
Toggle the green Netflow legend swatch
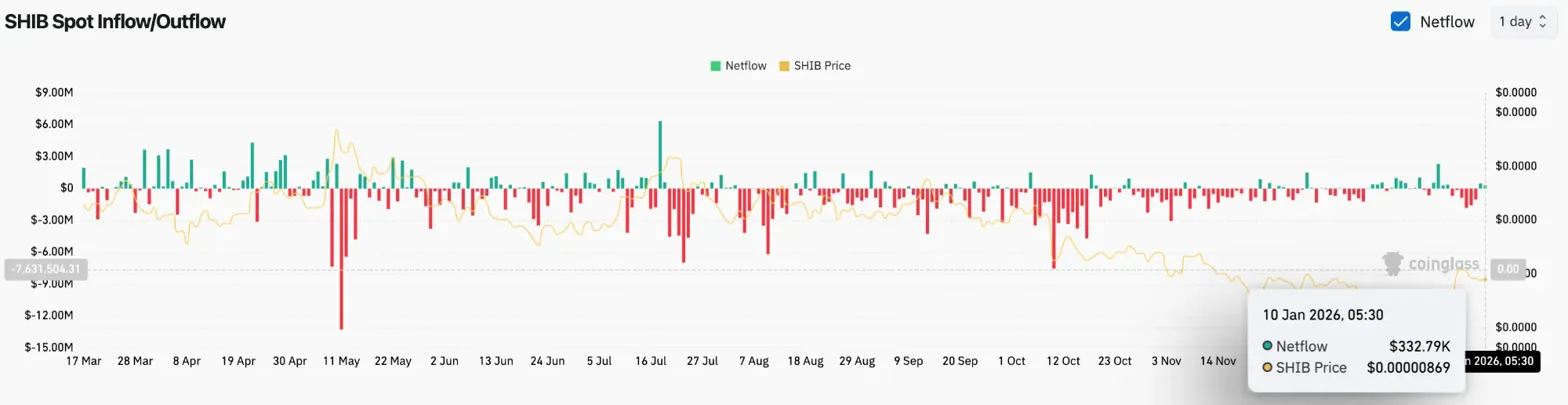(x=715, y=66)
